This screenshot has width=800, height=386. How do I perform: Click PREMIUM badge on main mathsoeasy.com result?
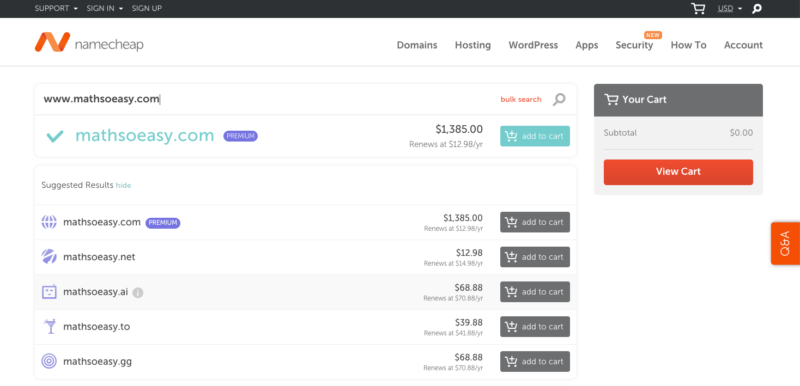[240, 136]
